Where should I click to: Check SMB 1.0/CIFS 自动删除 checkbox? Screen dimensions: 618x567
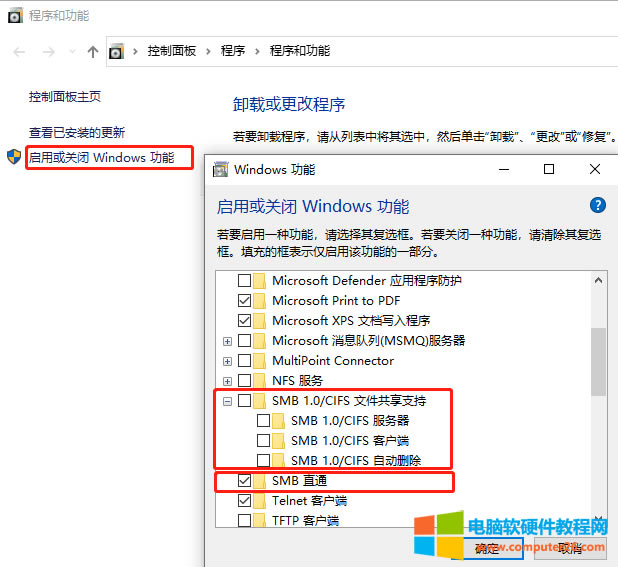(x=263, y=461)
